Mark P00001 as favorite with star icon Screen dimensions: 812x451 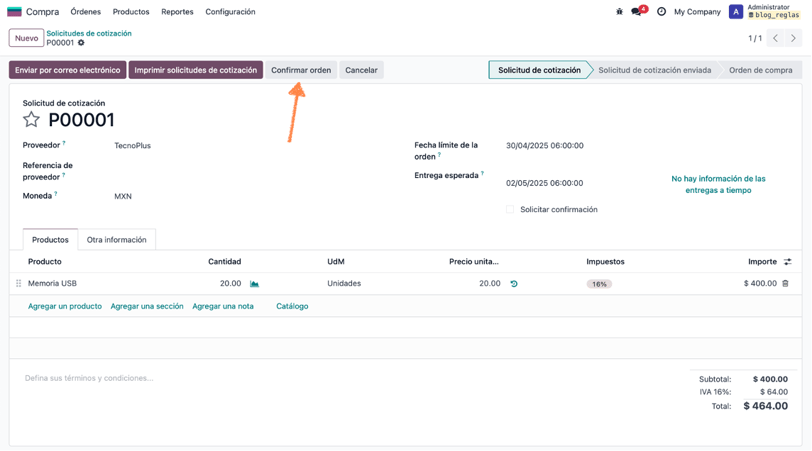tap(31, 120)
